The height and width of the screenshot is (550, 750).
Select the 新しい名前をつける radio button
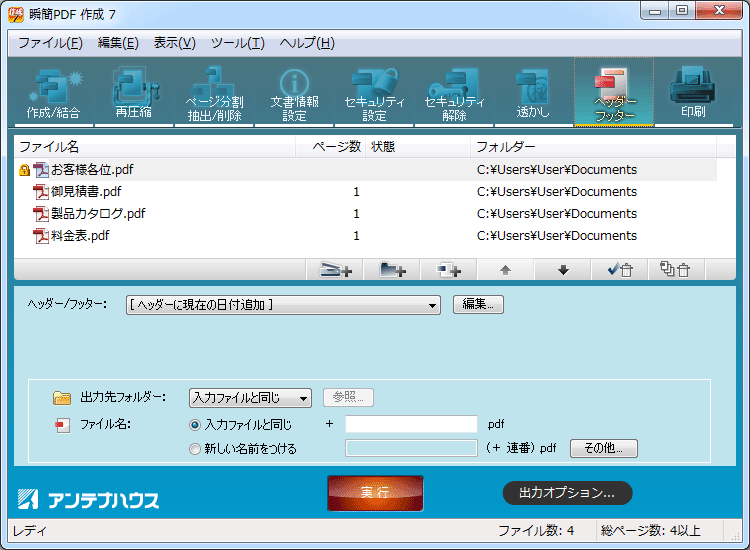[x=195, y=449]
